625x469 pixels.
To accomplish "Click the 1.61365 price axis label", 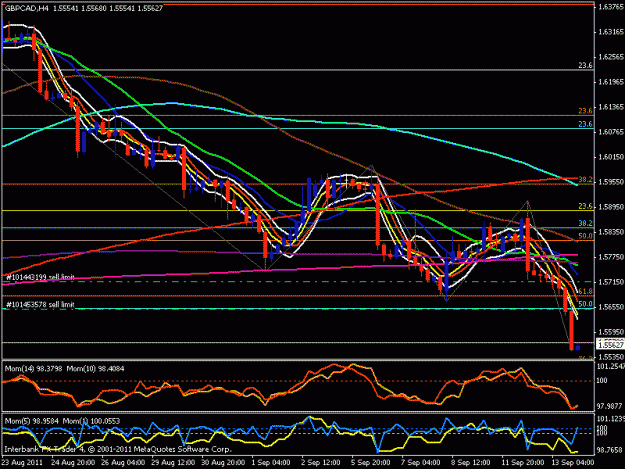I will pos(611,107).
